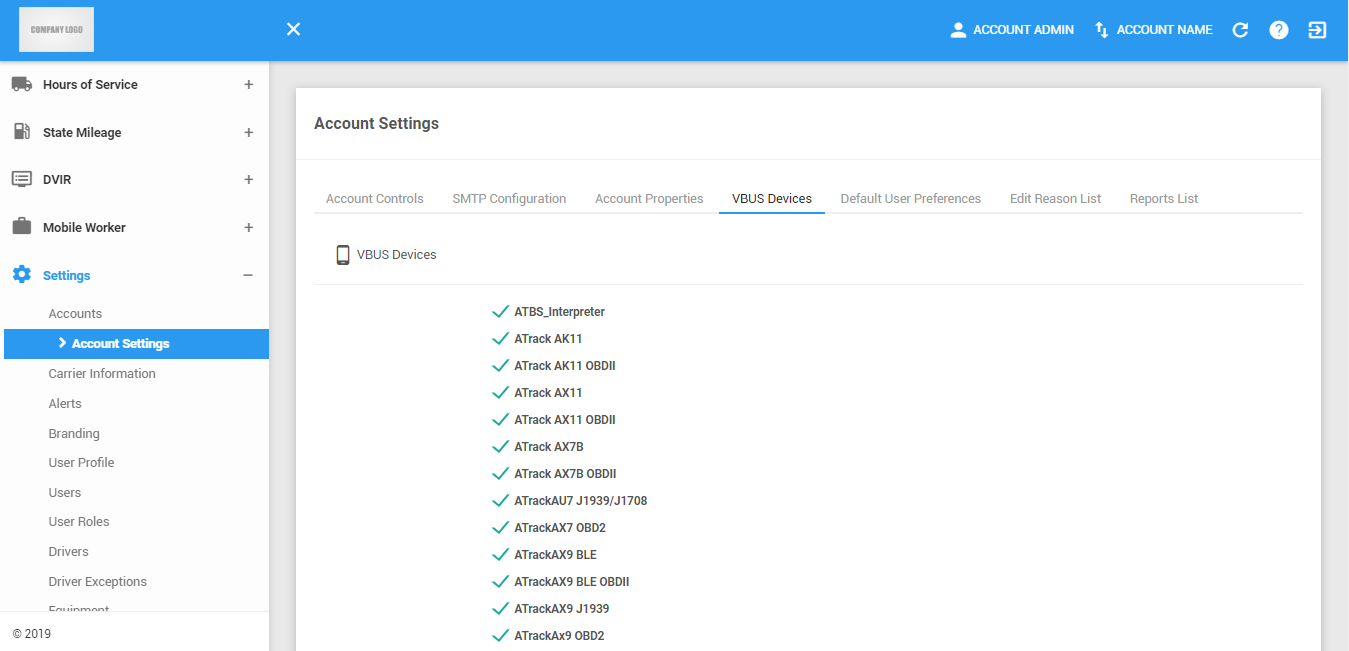
Task: Toggle the ATBS_Interpreter checkmark
Action: (501, 312)
